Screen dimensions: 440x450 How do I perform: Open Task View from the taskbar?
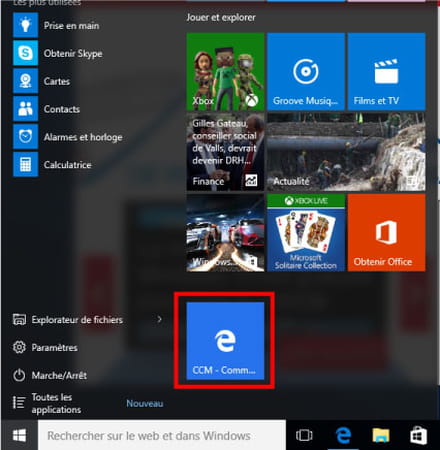pyautogui.click(x=304, y=435)
